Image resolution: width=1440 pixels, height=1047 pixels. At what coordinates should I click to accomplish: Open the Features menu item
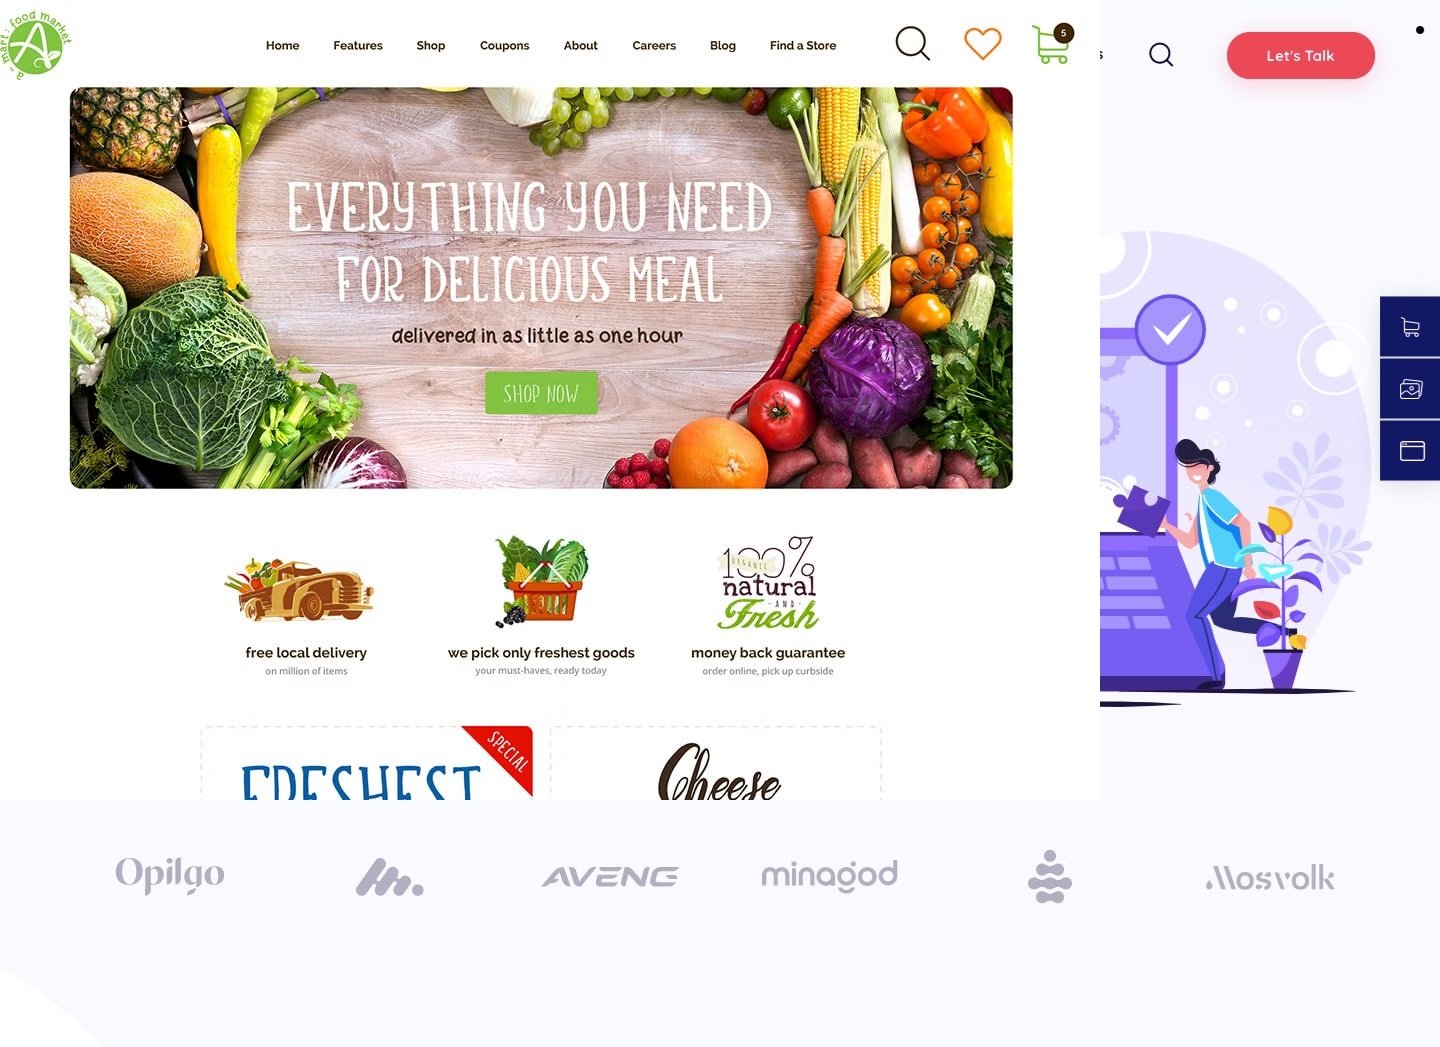[x=358, y=45]
